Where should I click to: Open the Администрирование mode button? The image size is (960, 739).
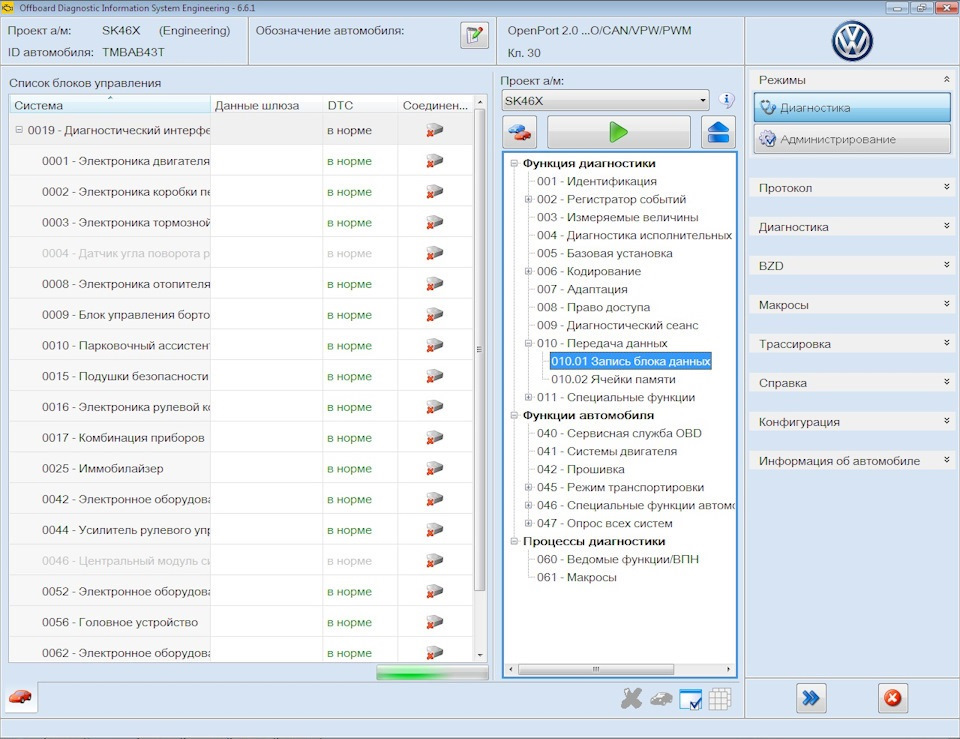pyautogui.click(x=852, y=139)
